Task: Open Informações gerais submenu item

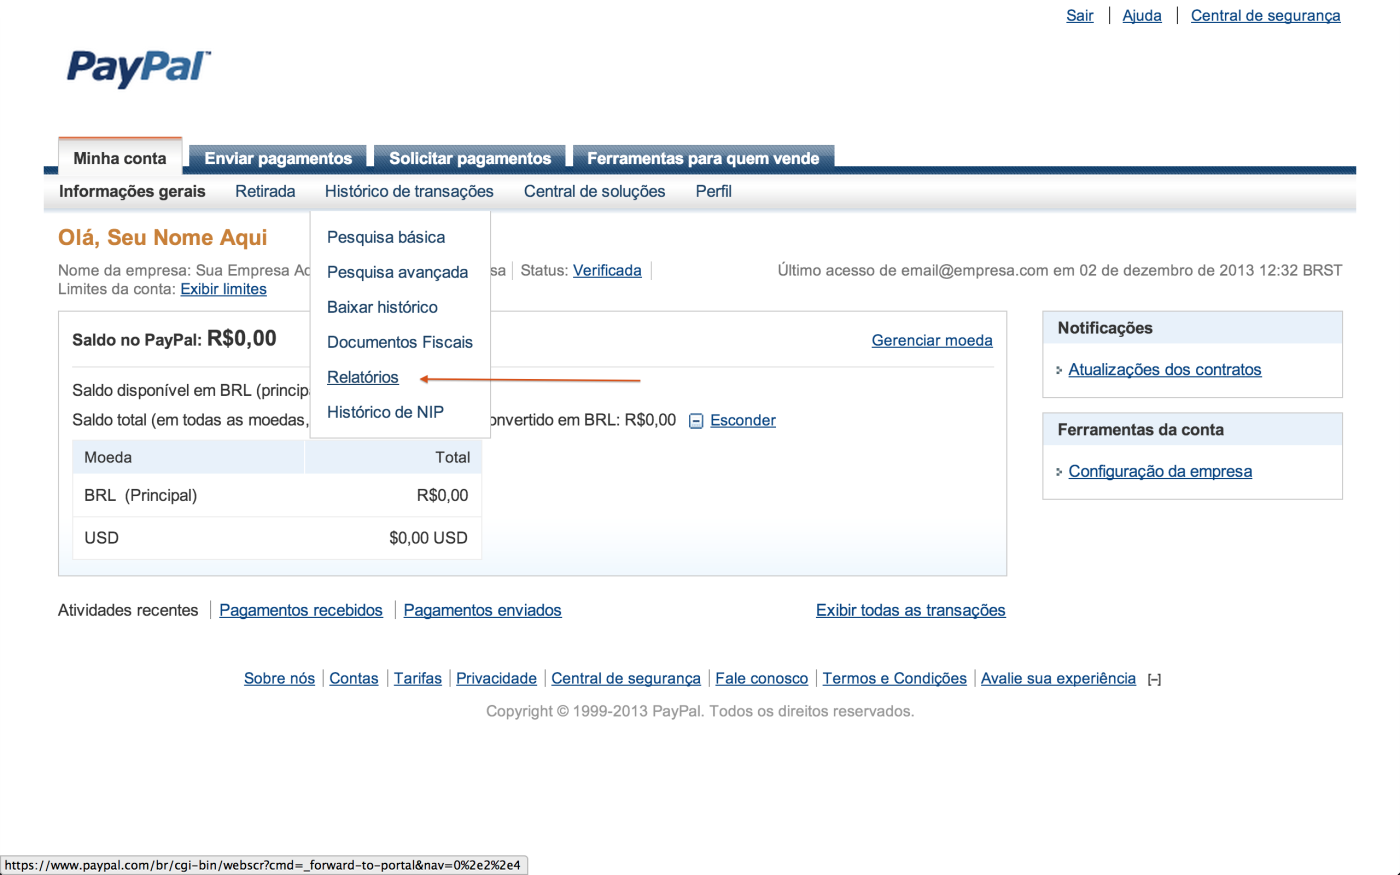Action: [x=132, y=191]
